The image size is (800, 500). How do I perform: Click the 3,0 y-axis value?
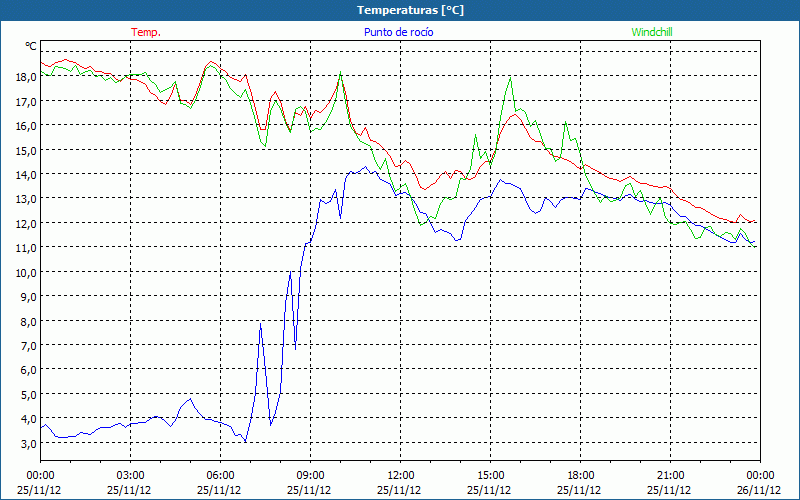point(29,443)
